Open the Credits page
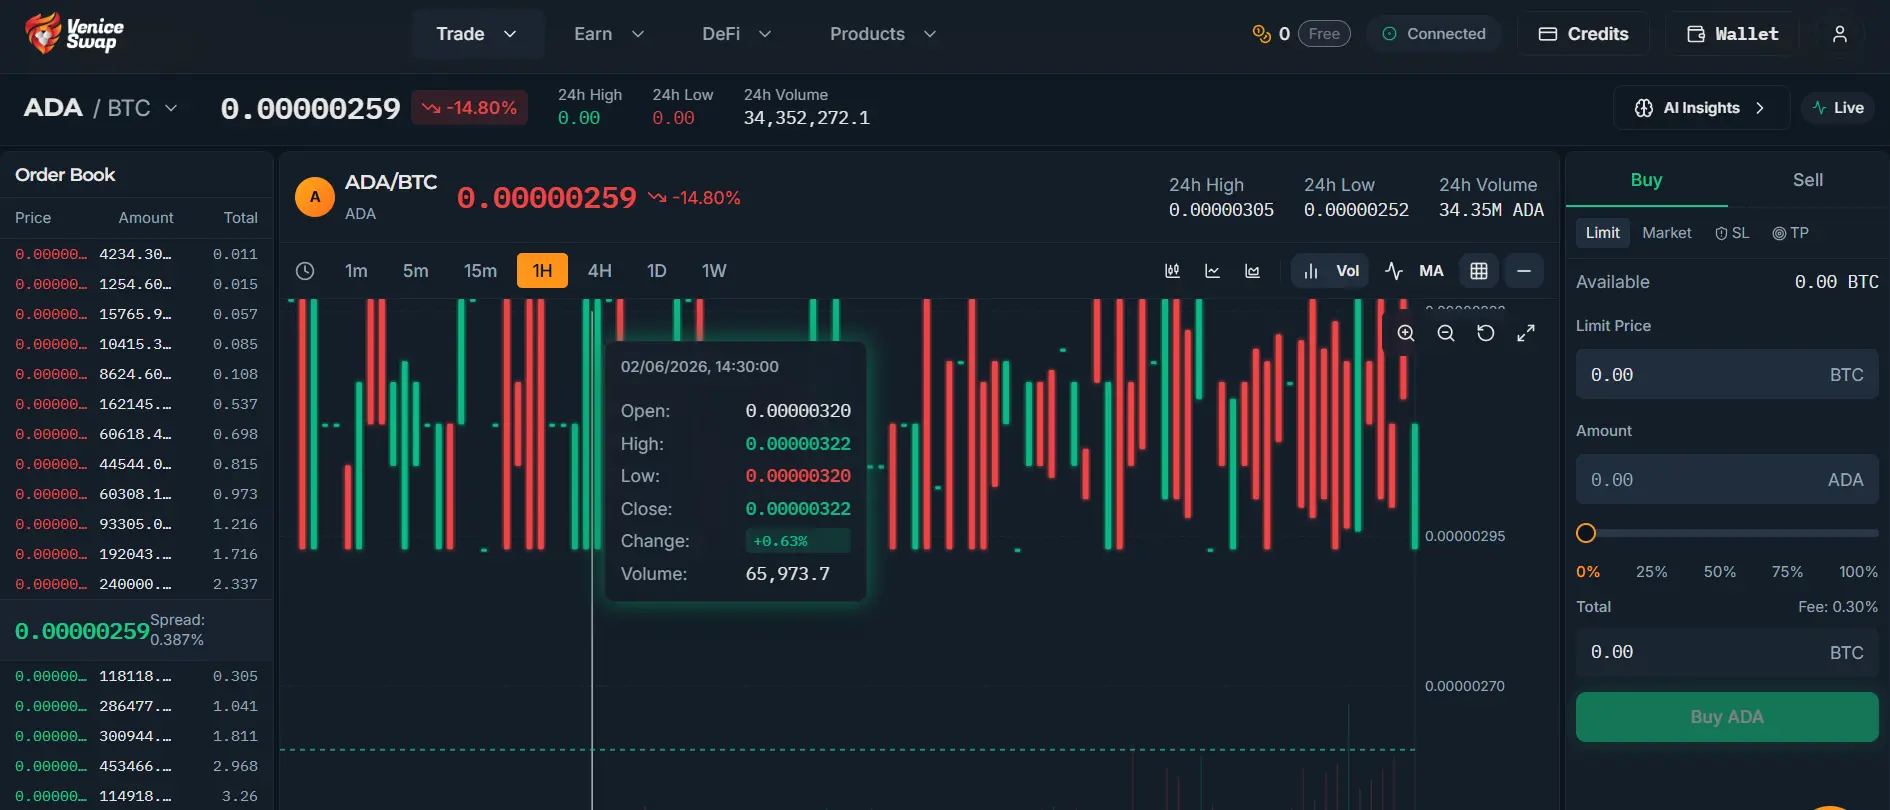Viewport: 1890px width, 810px height. 1583,34
